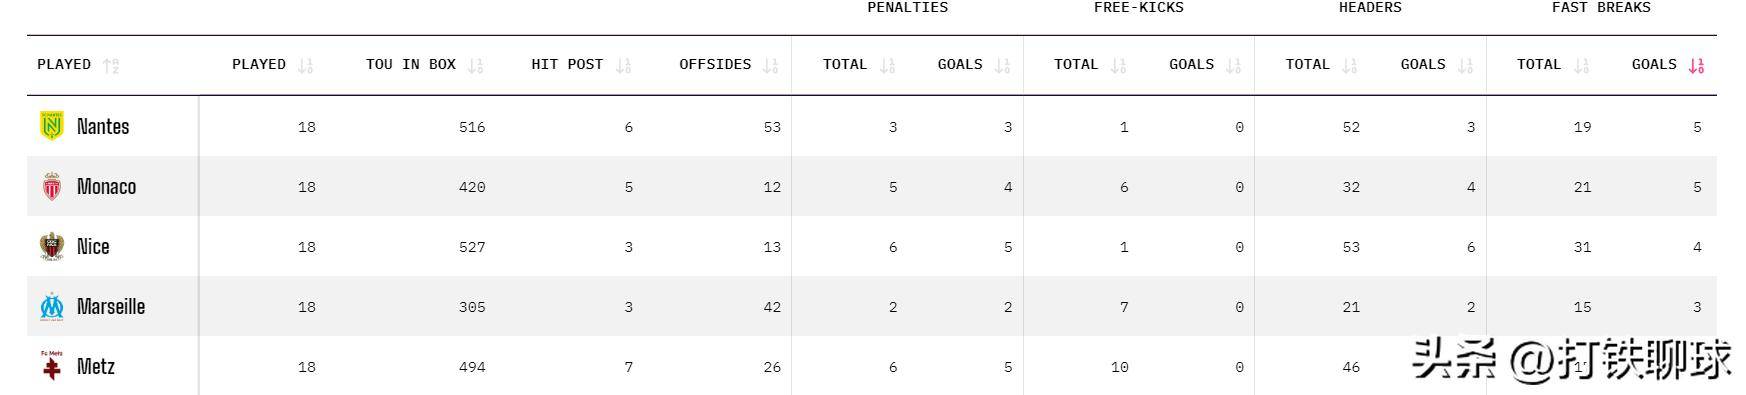1746x395 pixels.
Task: Click the Metz club crest icon
Action: click(51, 366)
